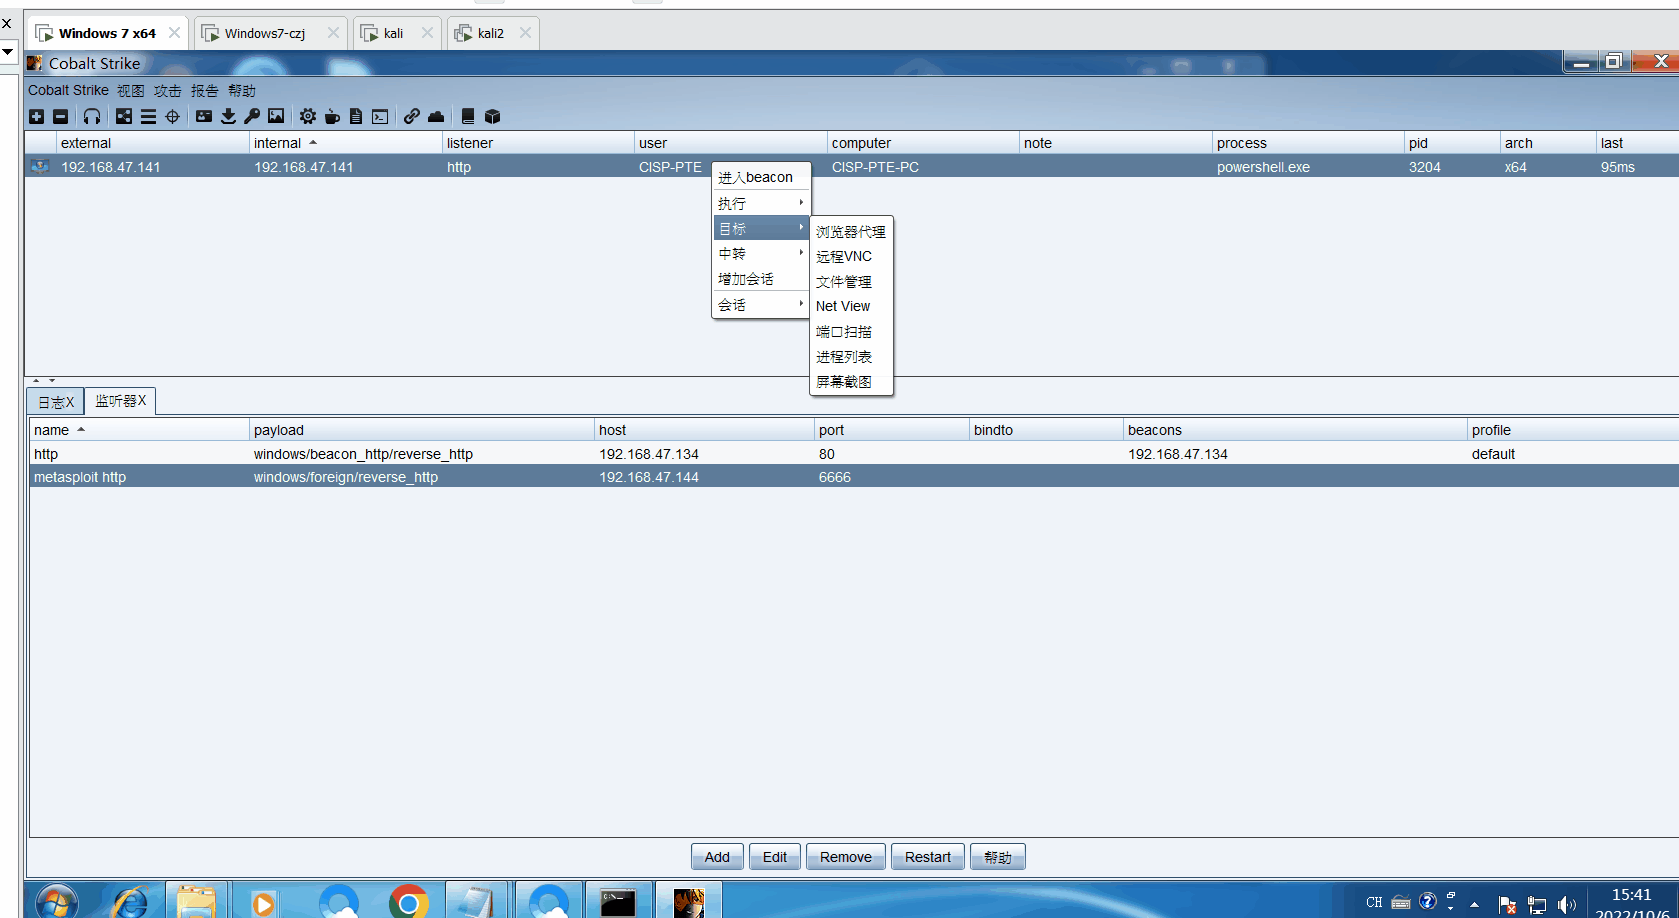This screenshot has width=1679, height=918.
Task: Expand pane using the splitter down arrow
Action: [x=52, y=381]
